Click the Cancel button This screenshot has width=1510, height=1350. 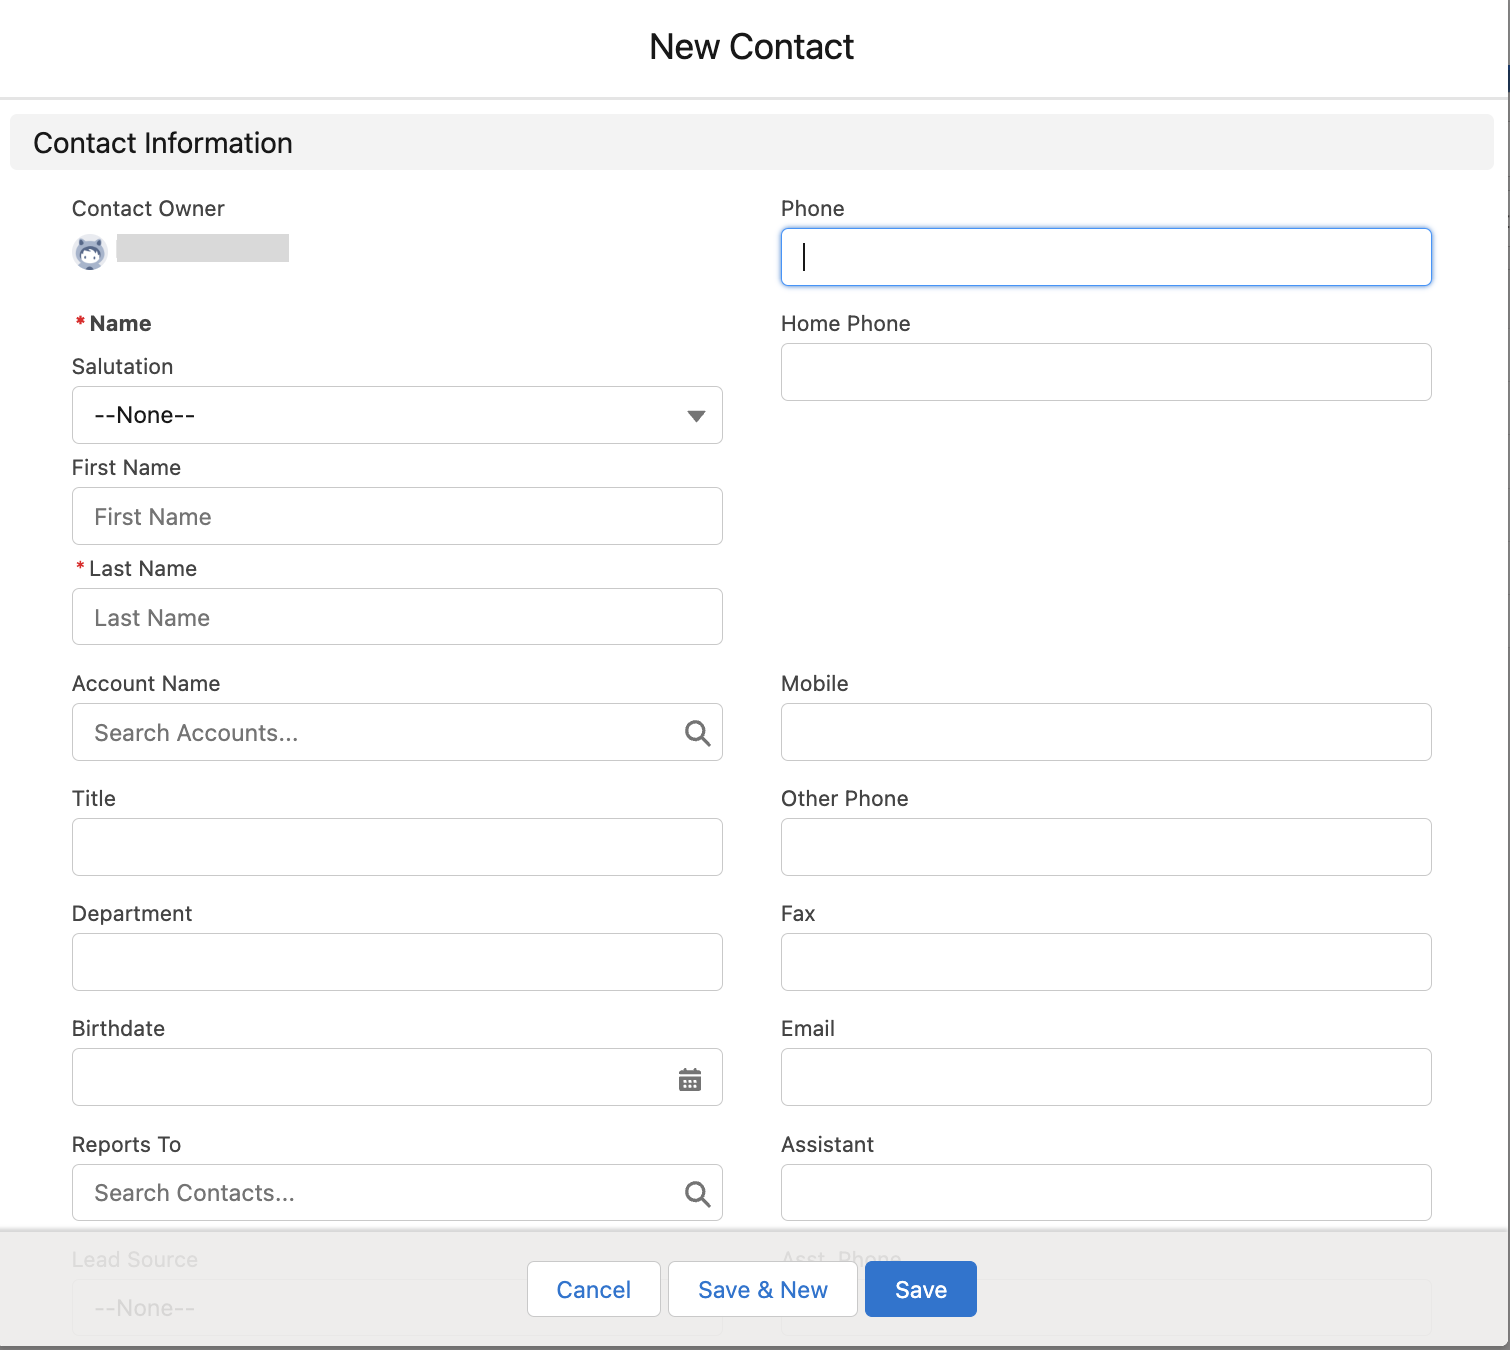(x=594, y=1289)
